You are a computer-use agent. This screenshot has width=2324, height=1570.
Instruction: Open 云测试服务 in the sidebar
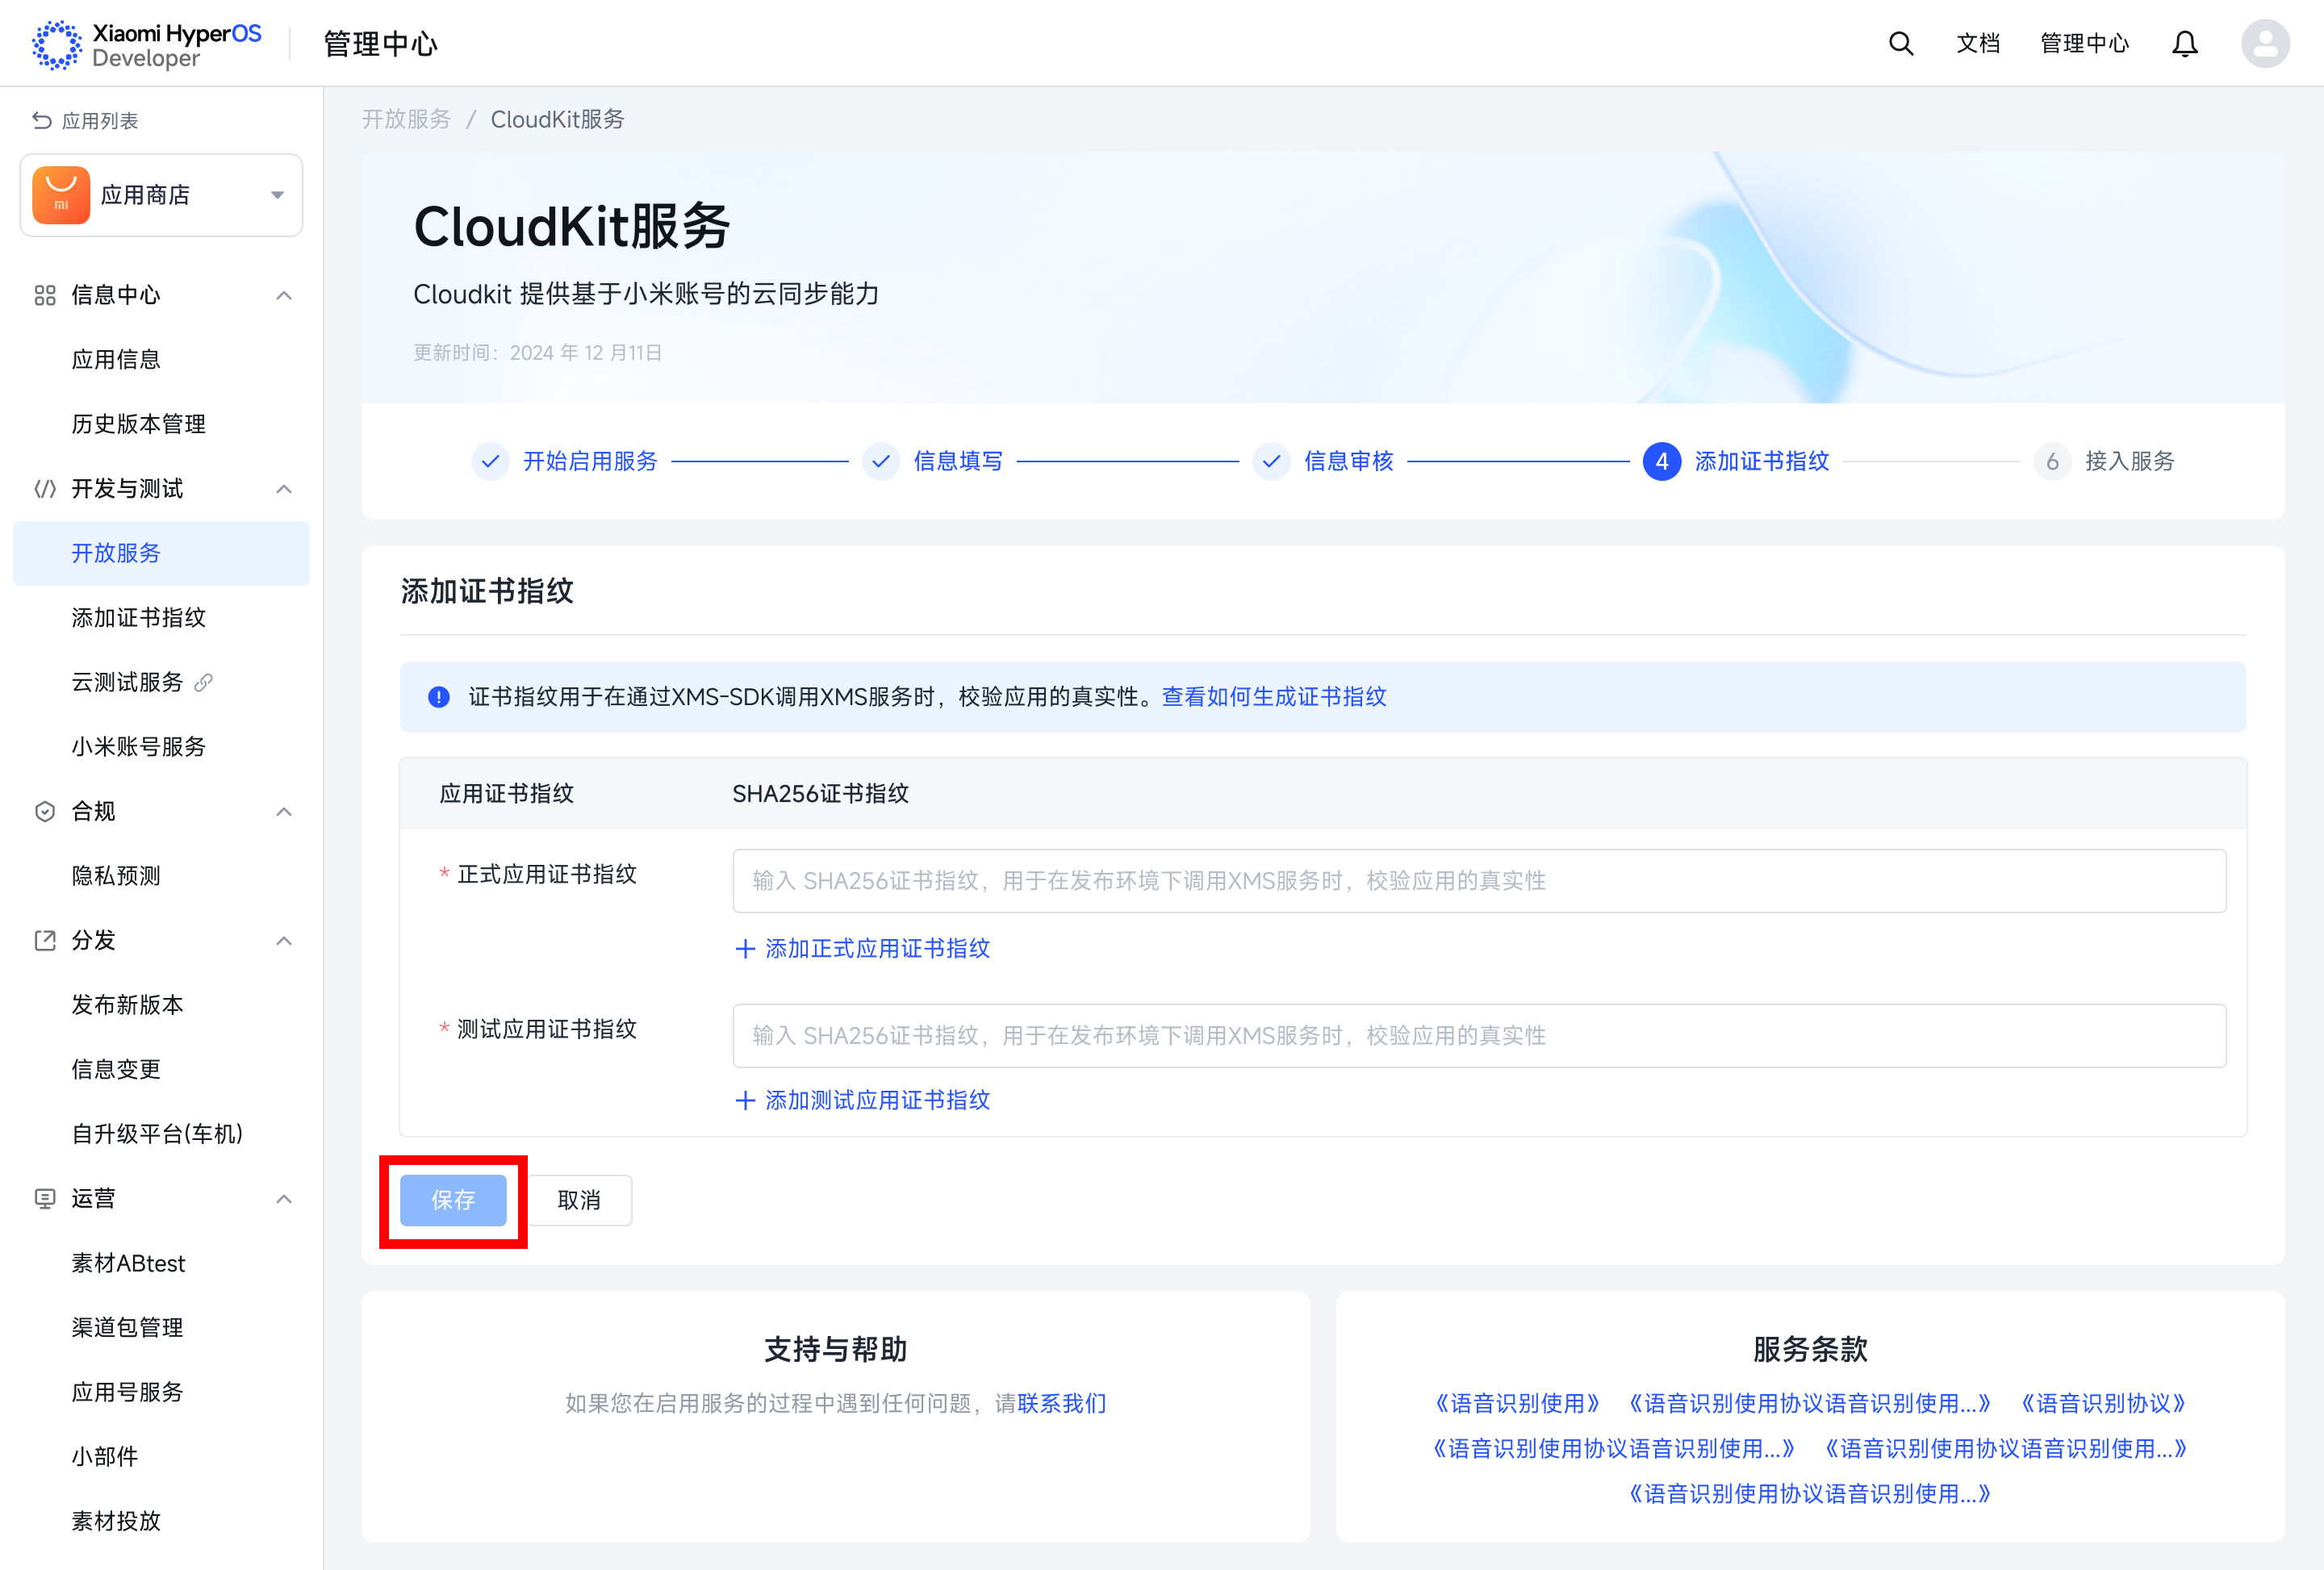click(x=127, y=682)
